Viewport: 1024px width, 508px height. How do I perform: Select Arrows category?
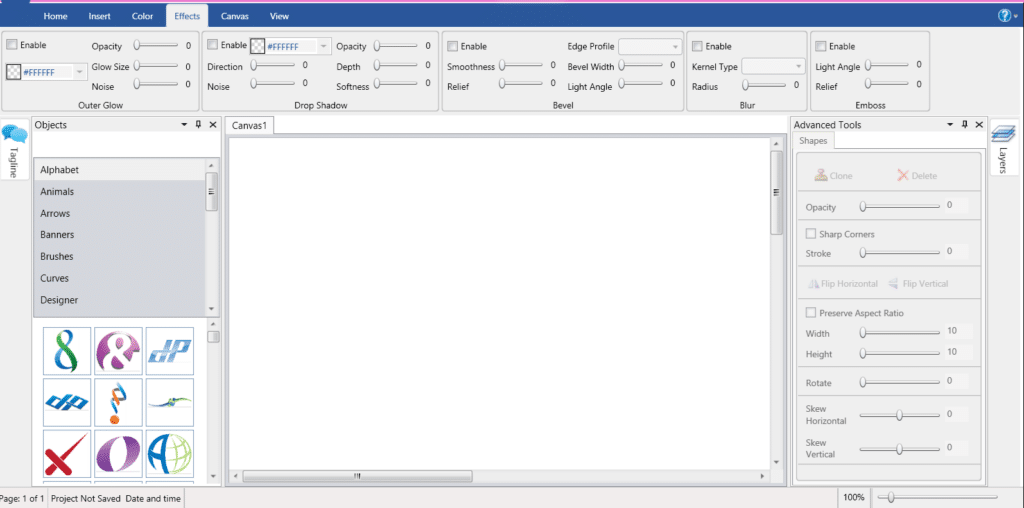120,214
